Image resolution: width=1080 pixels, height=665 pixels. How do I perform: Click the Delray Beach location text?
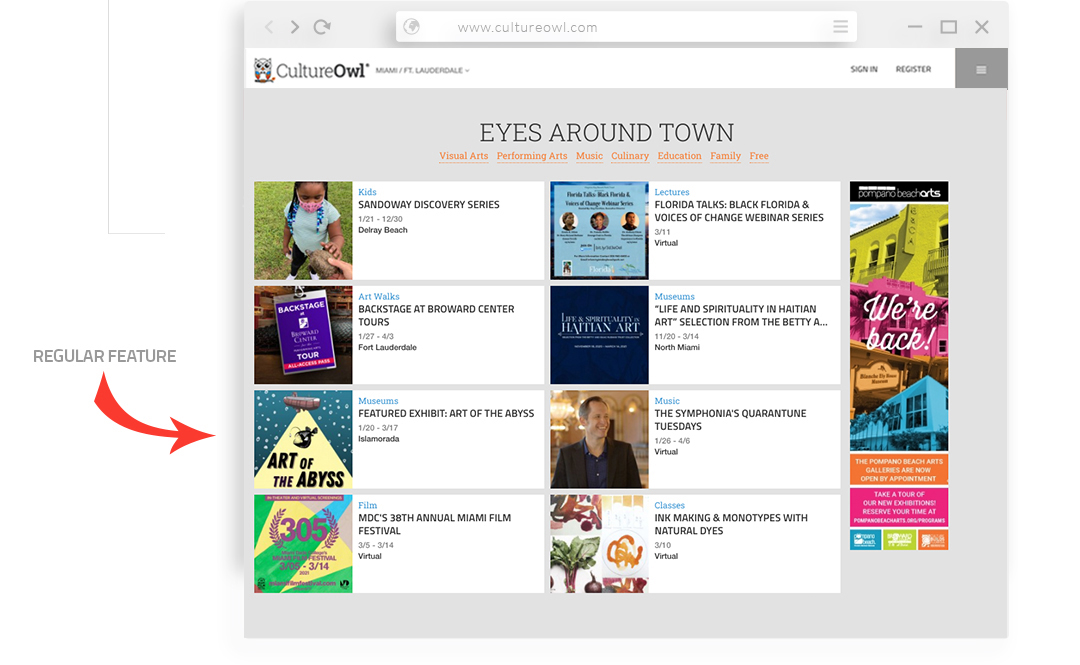click(383, 230)
